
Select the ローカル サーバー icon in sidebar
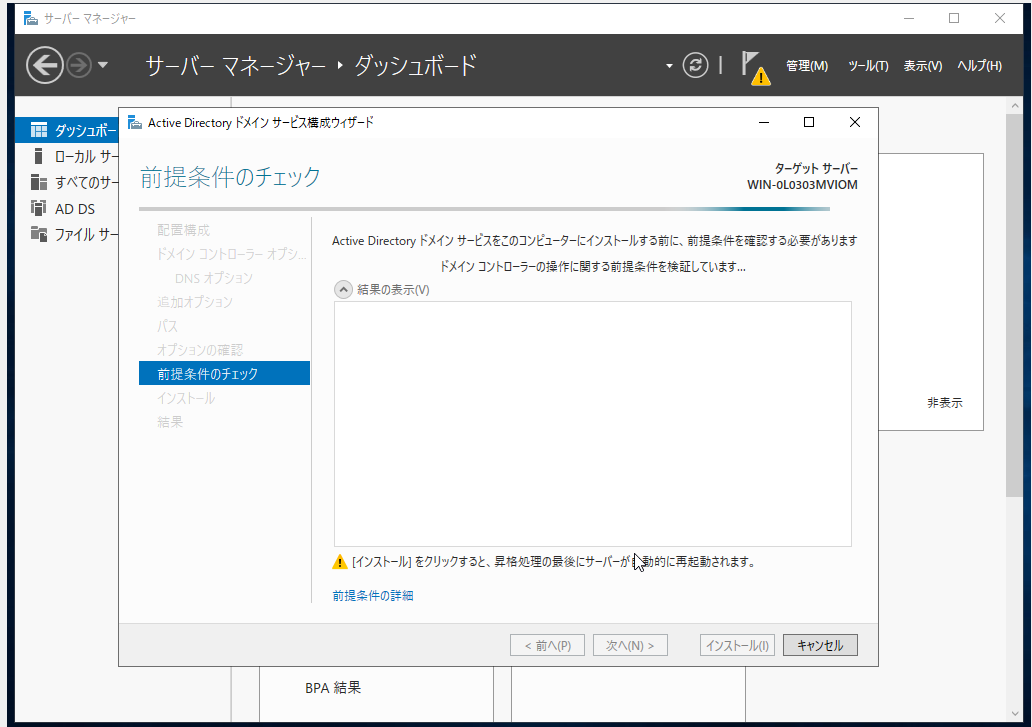38,156
